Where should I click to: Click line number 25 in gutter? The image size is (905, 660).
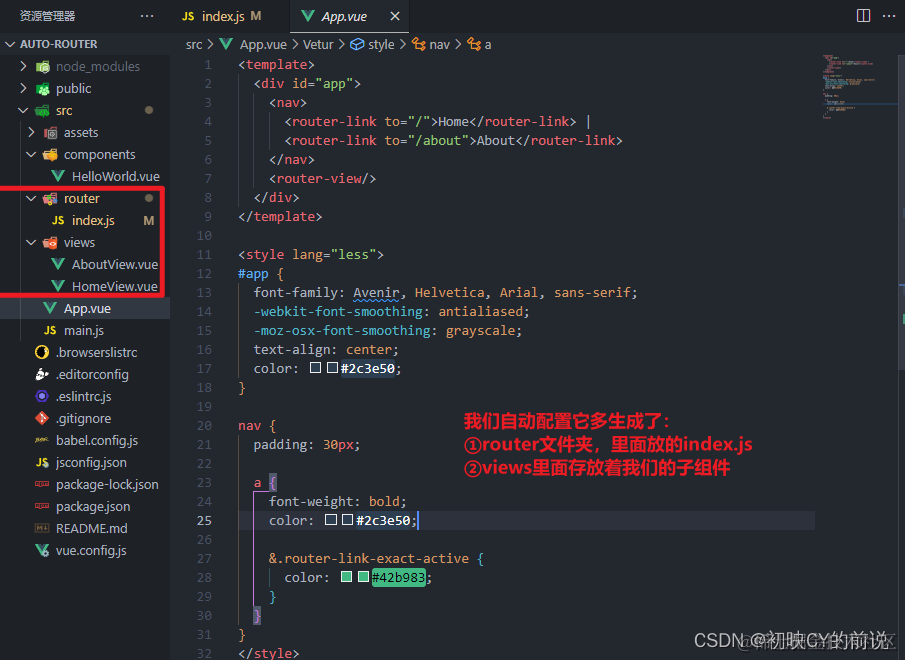[x=204, y=520]
